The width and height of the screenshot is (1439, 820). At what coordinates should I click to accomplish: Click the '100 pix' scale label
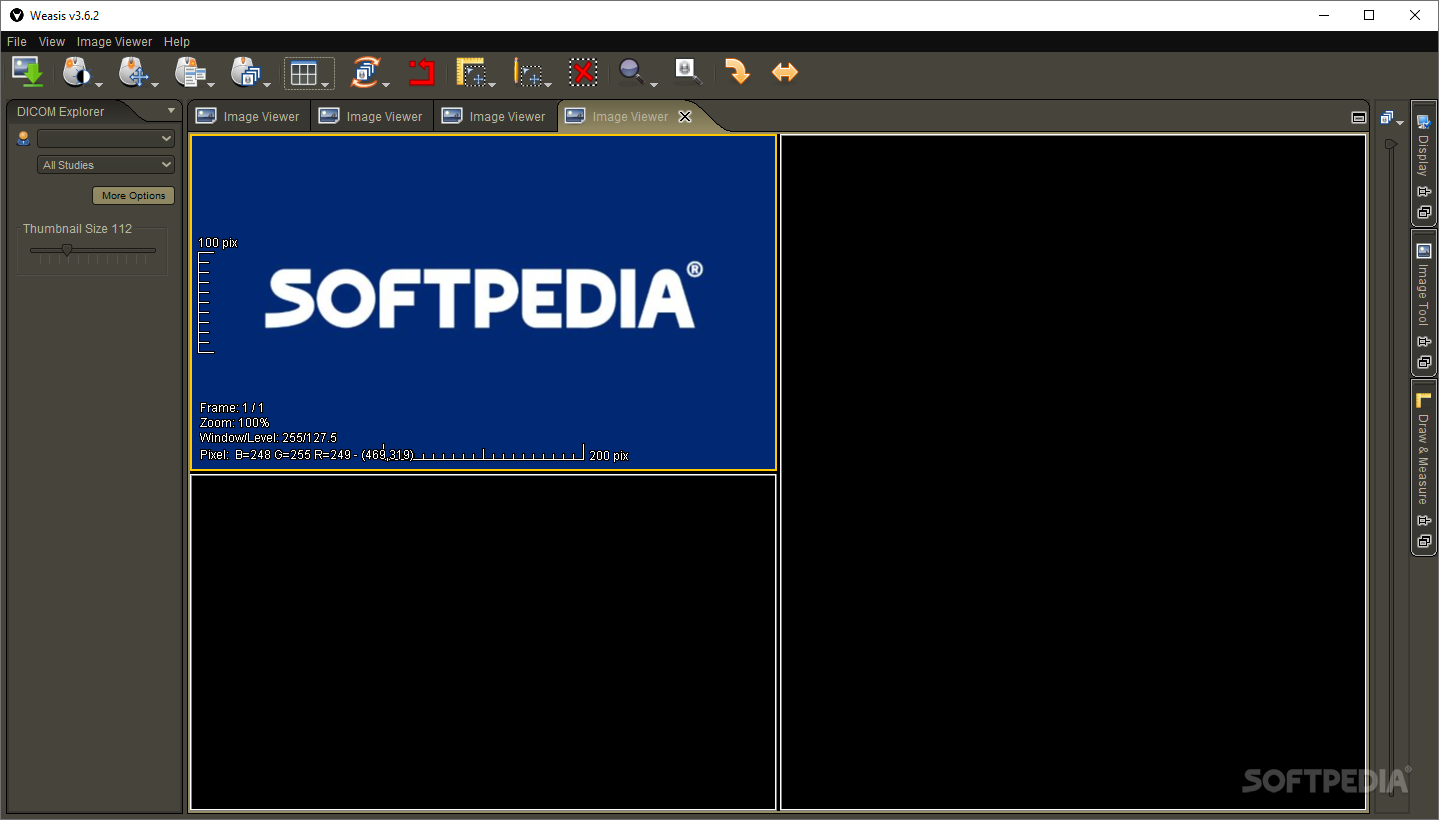[218, 243]
